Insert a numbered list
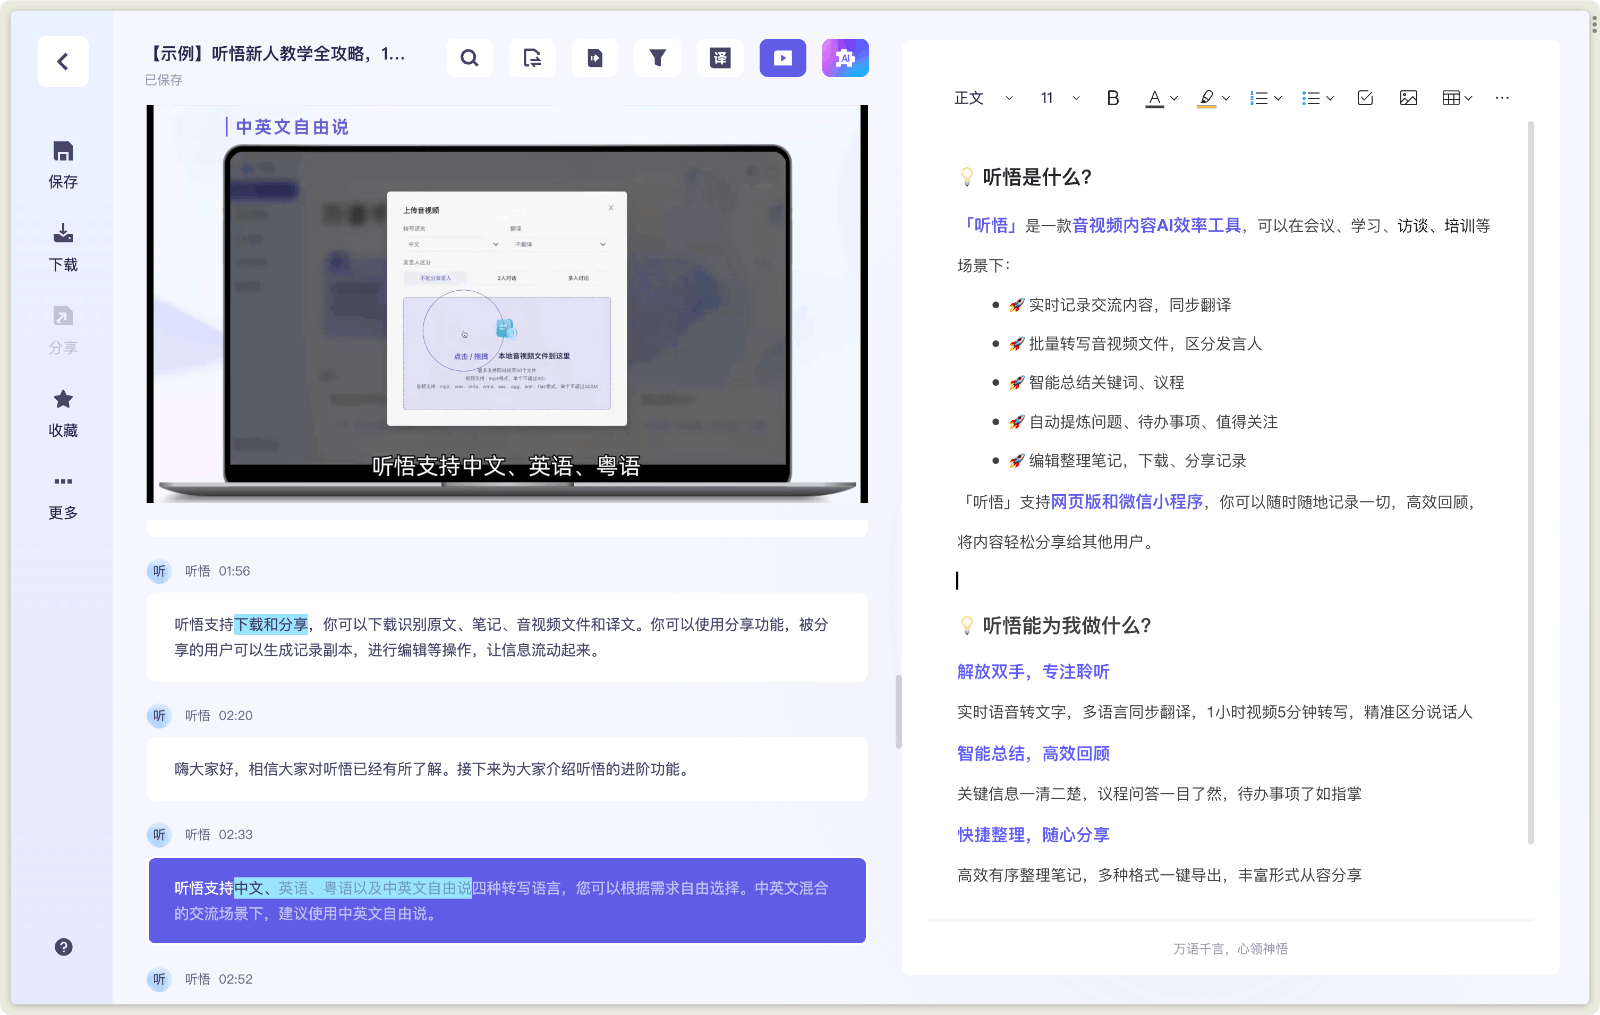1600x1015 pixels. click(1259, 98)
